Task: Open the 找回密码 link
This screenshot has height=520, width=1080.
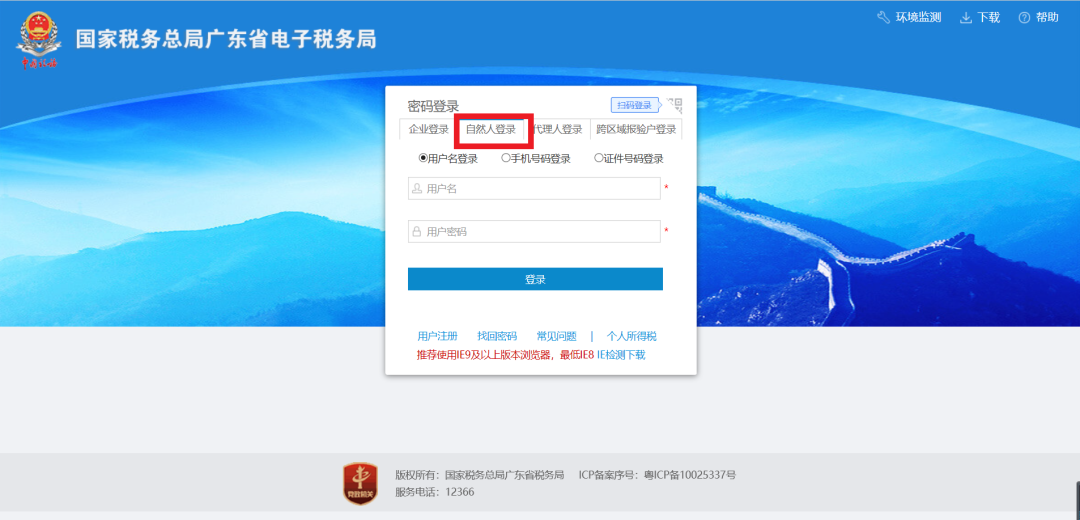Action: click(497, 336)
